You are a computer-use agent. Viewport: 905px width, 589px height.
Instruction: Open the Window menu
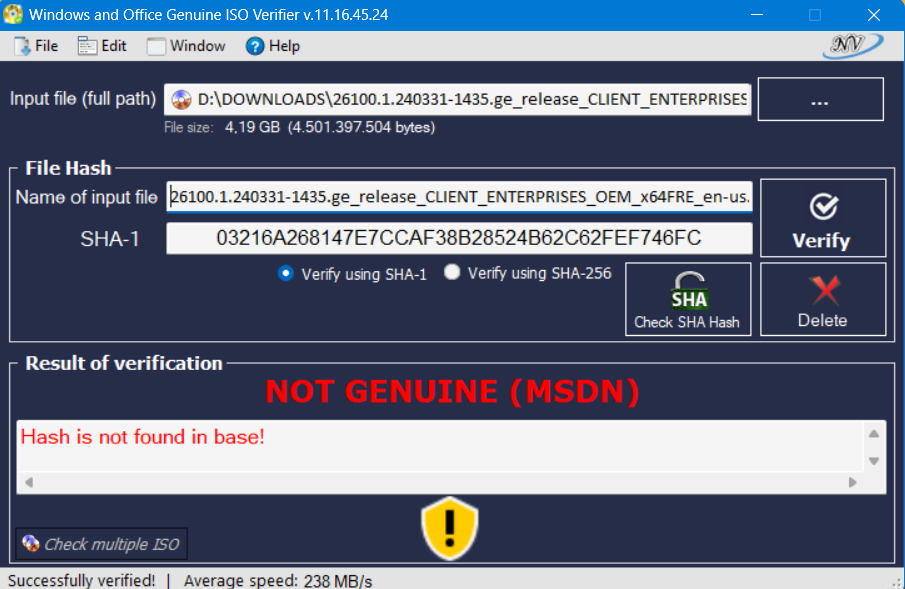click(186, 46)
